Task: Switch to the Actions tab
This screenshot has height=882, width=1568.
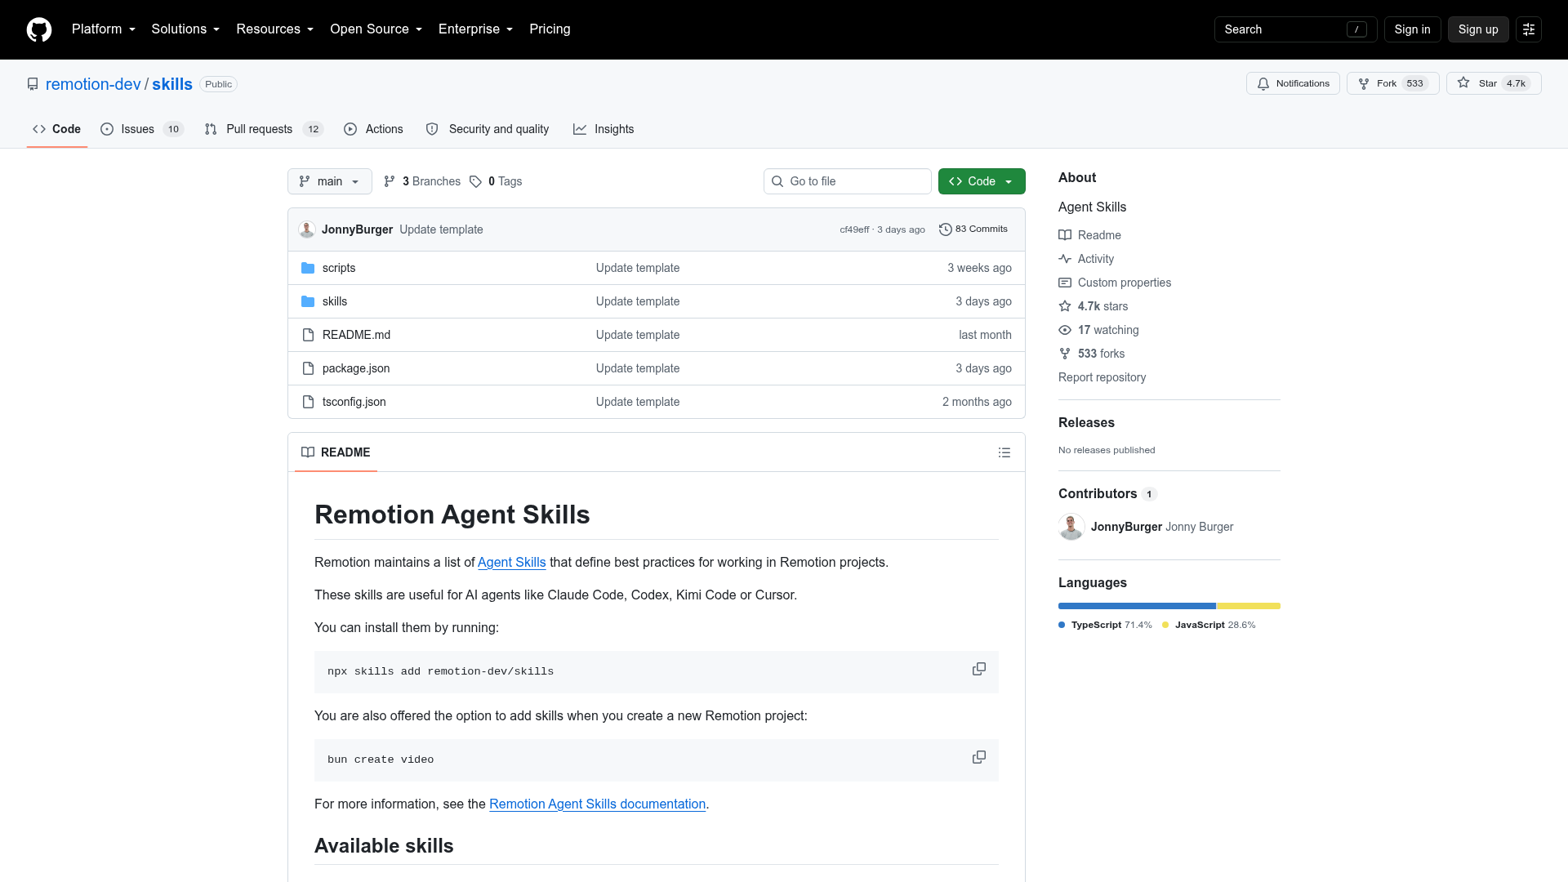Action: (373, 129)
